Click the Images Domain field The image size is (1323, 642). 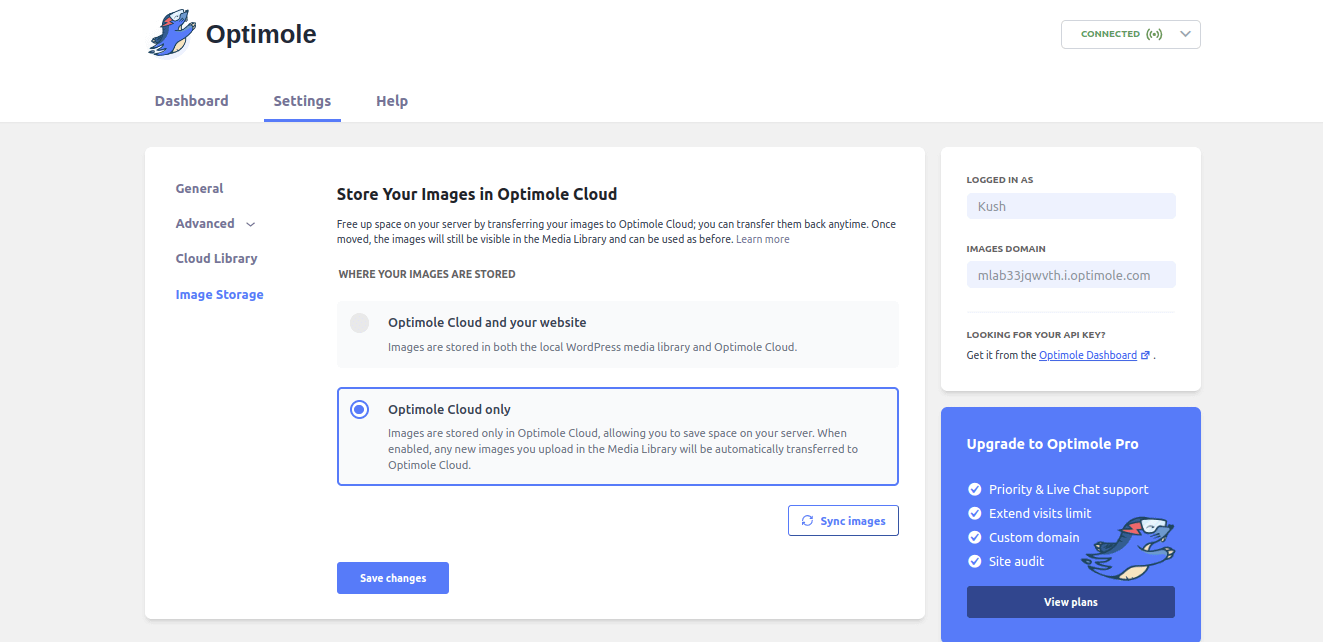(x=1070, y=275)
